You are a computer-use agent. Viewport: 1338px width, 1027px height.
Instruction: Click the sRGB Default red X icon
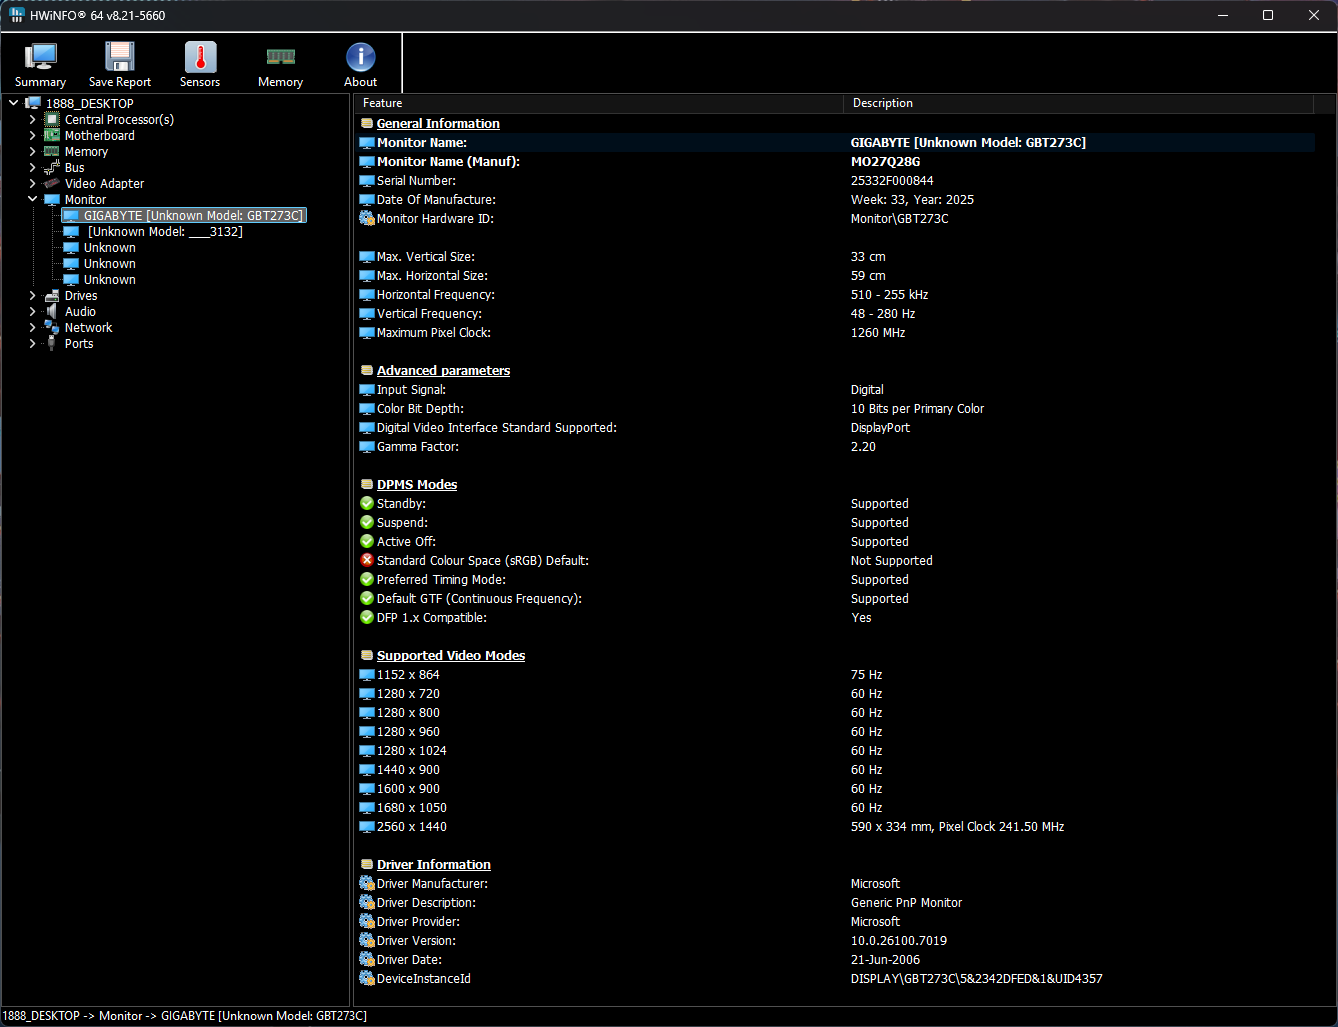tap(367, 560)
